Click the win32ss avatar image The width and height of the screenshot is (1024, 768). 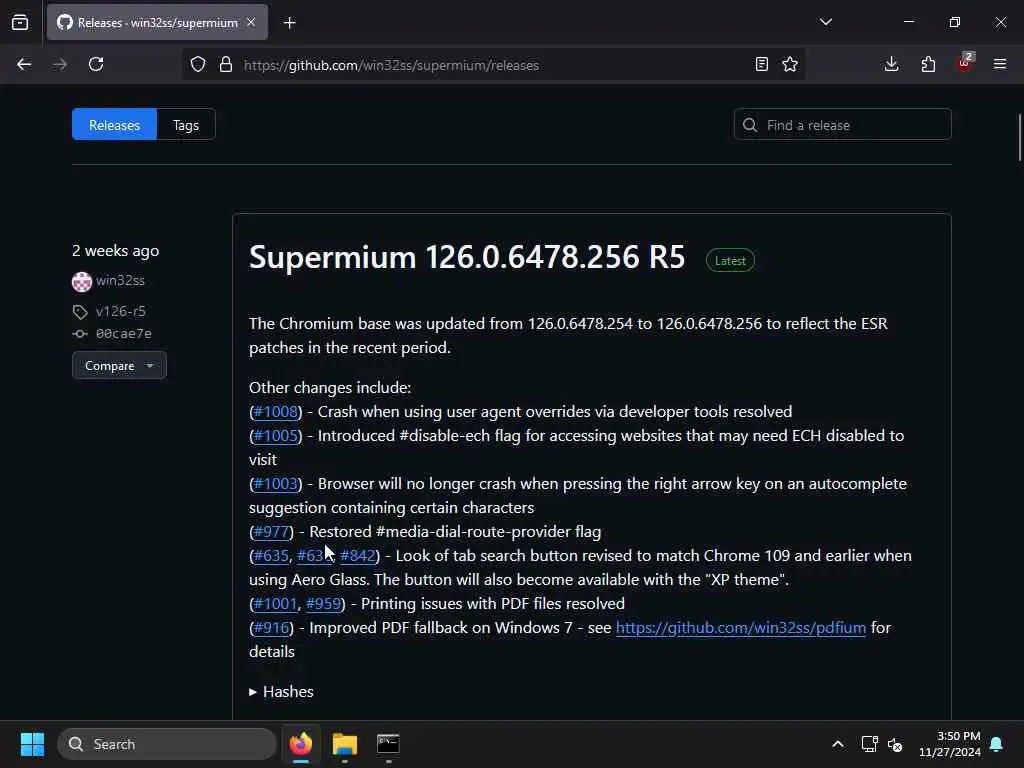82,281
